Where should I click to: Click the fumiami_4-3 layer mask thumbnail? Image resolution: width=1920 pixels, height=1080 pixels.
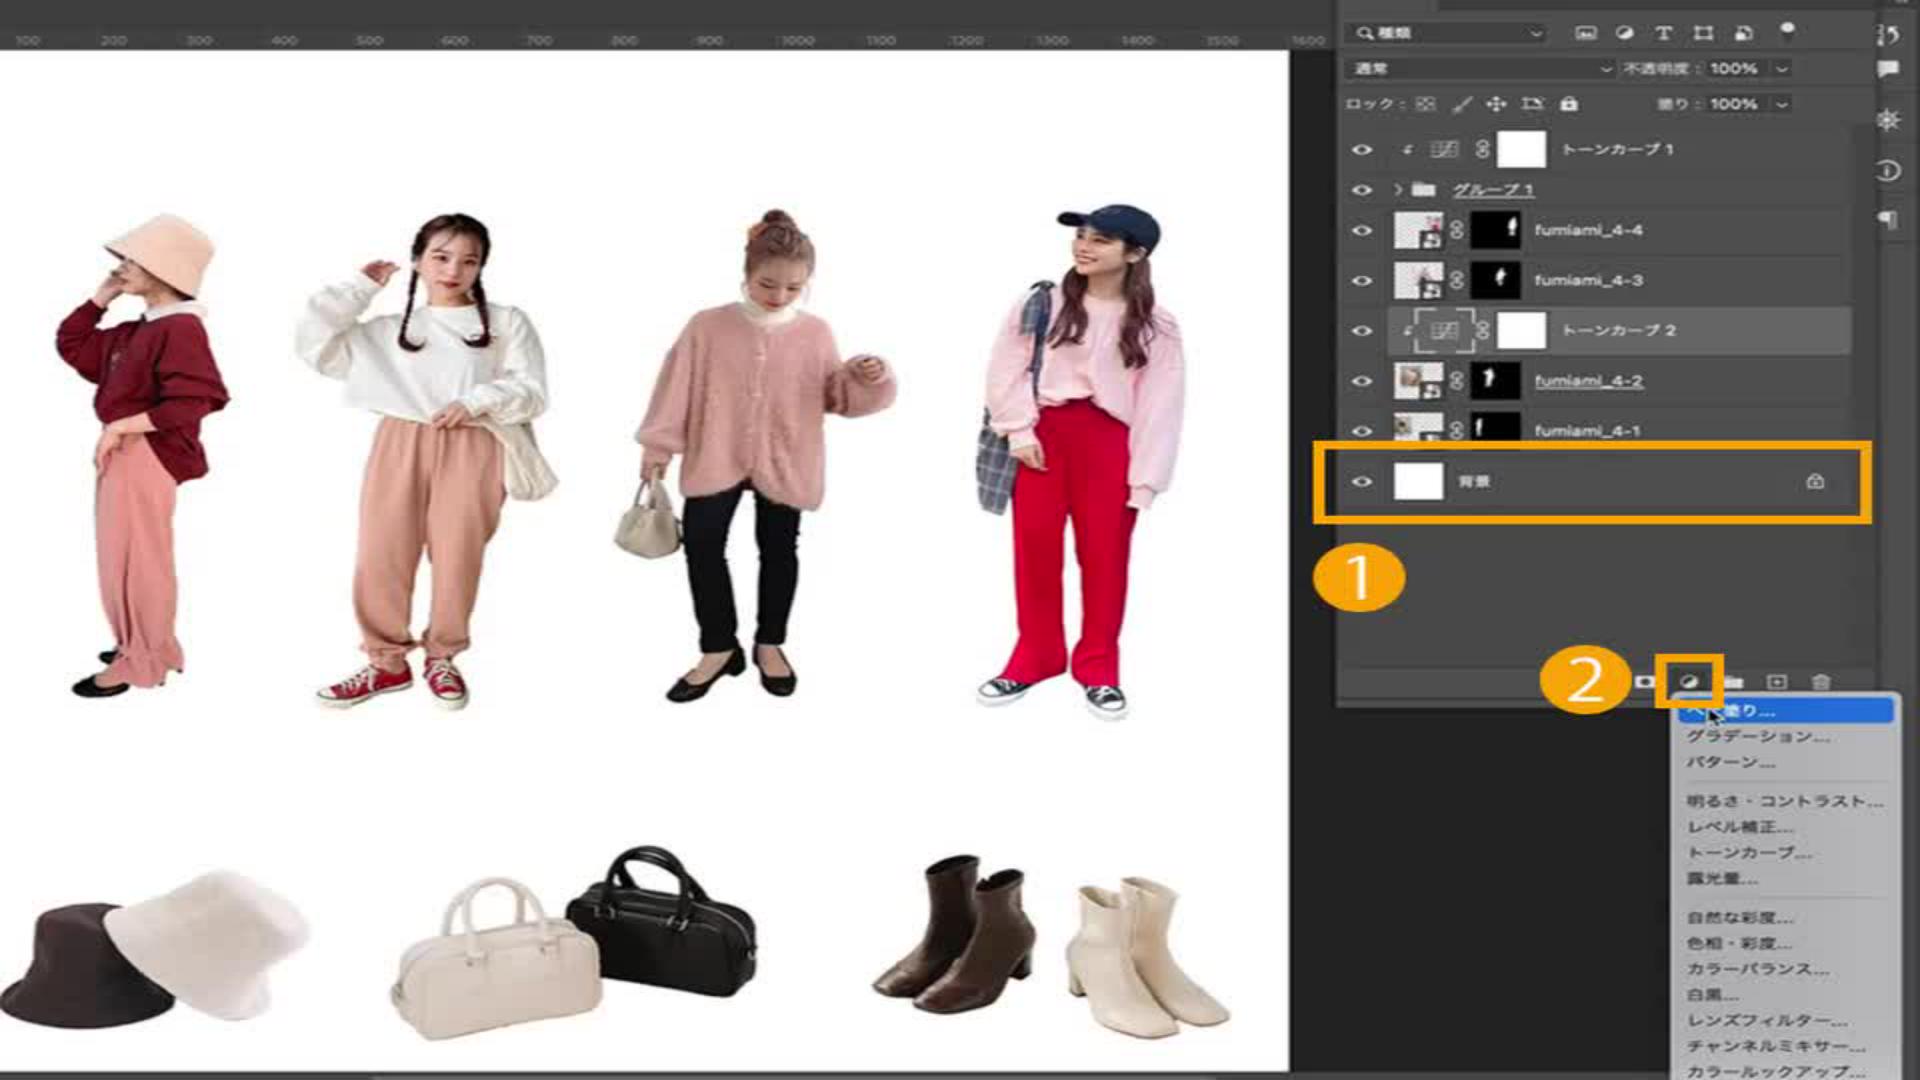click(1496, 280)
